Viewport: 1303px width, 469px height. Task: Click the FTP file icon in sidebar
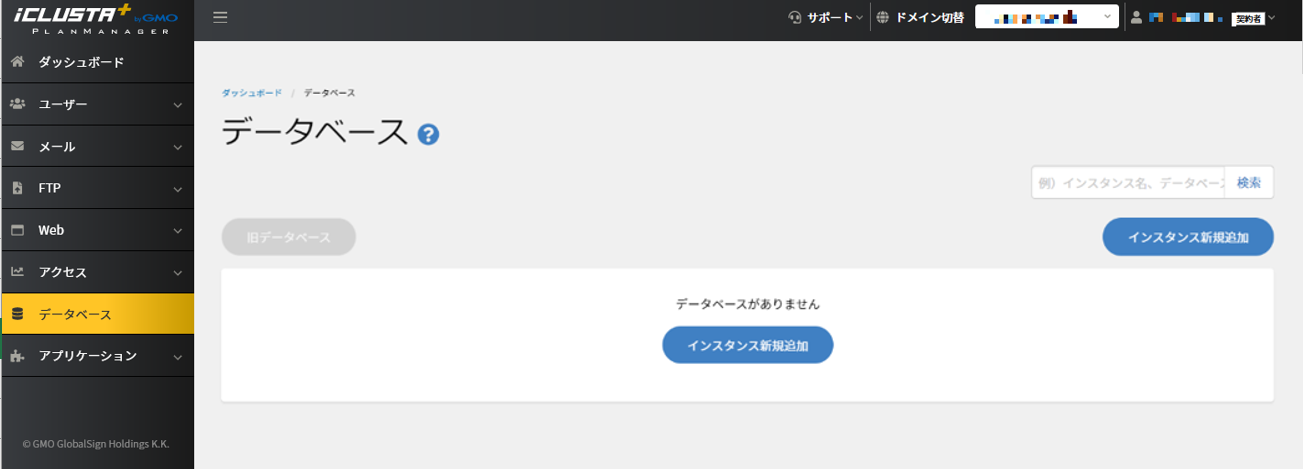(17, 188)
